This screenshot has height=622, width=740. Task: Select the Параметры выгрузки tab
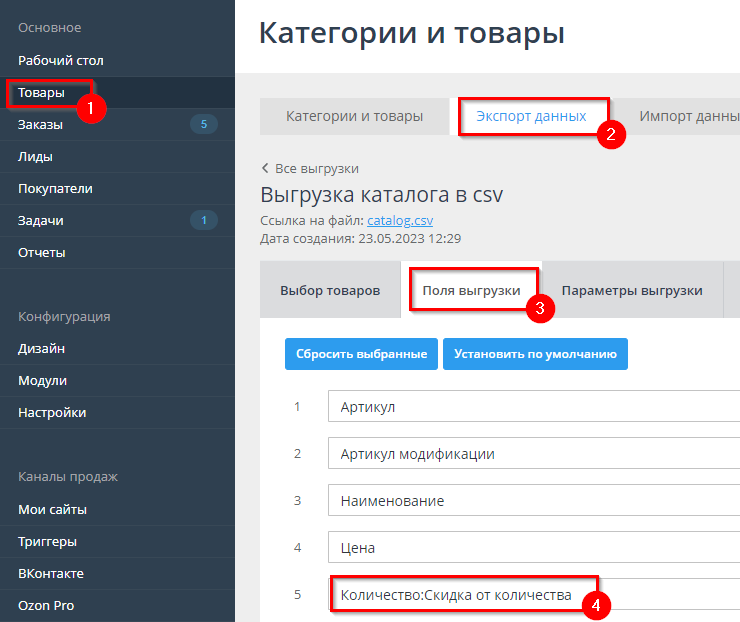[631, 291]
